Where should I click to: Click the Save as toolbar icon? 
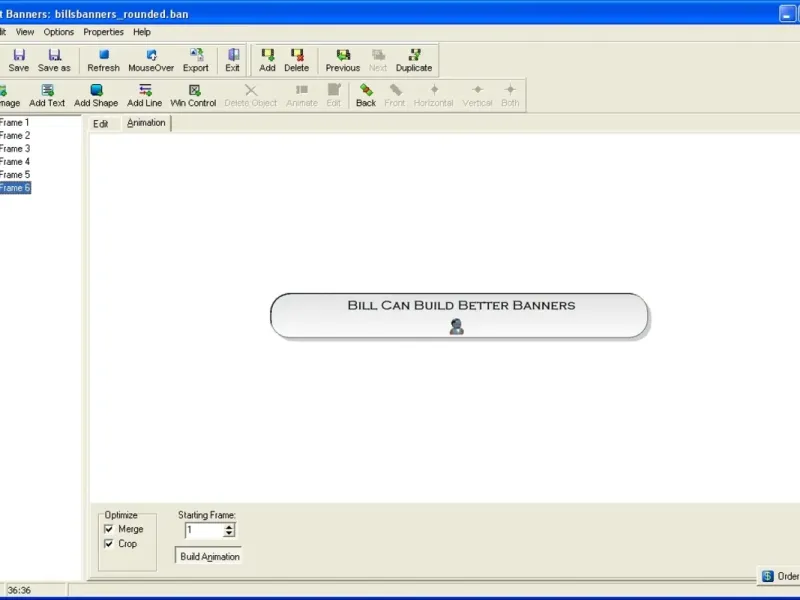54,60
